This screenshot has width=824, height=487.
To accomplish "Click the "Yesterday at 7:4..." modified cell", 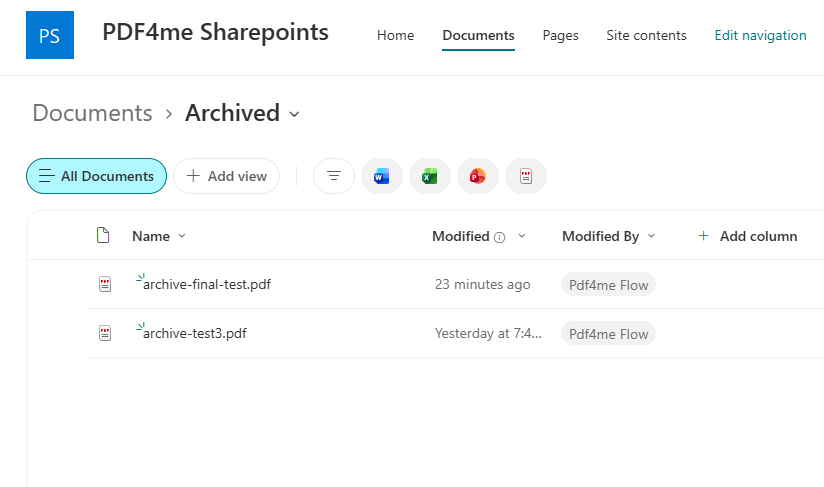I will point(488,333).
